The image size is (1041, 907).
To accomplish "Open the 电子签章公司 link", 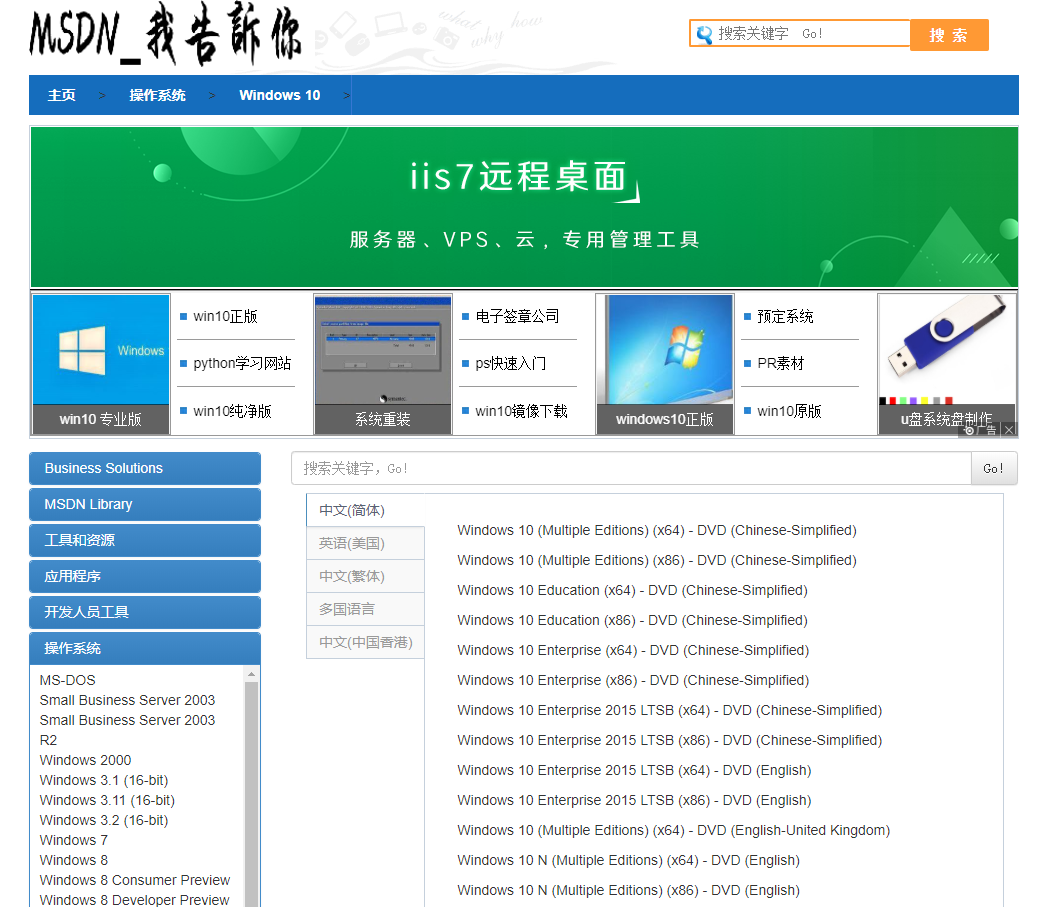I will click(x=517, y=316).
